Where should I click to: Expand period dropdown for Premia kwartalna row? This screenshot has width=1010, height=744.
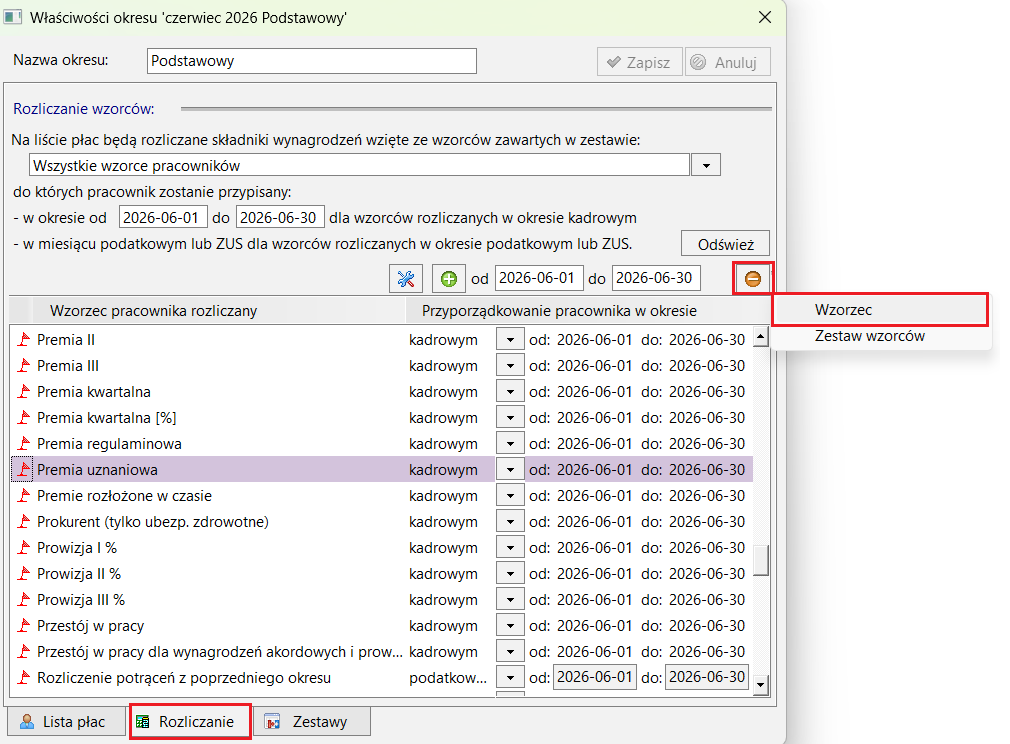click(510, 392)
